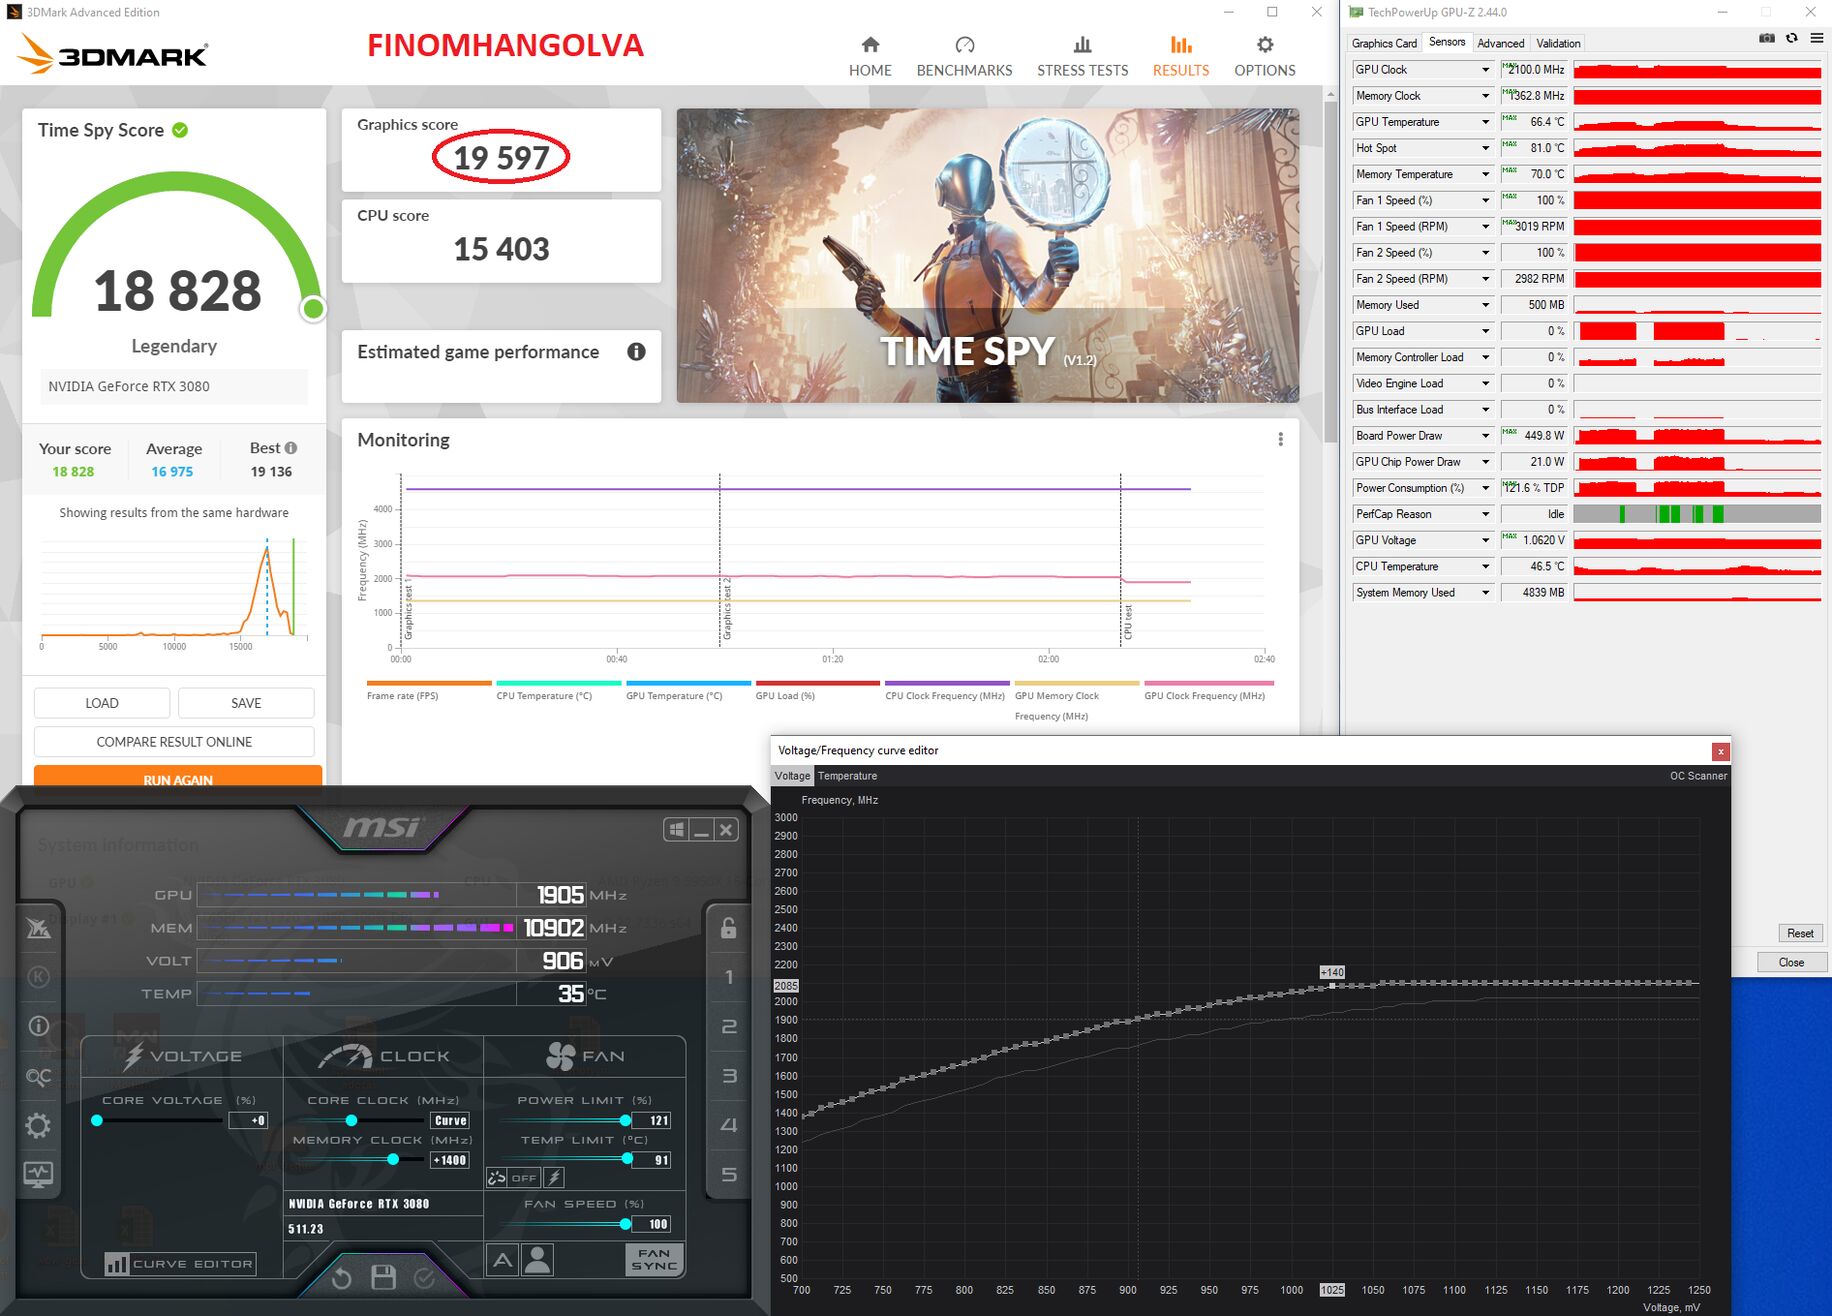Click the Memory Clock slider handle
Image resolution: width=1832 pixels, height=1316 pixels.
(393, 1159)
